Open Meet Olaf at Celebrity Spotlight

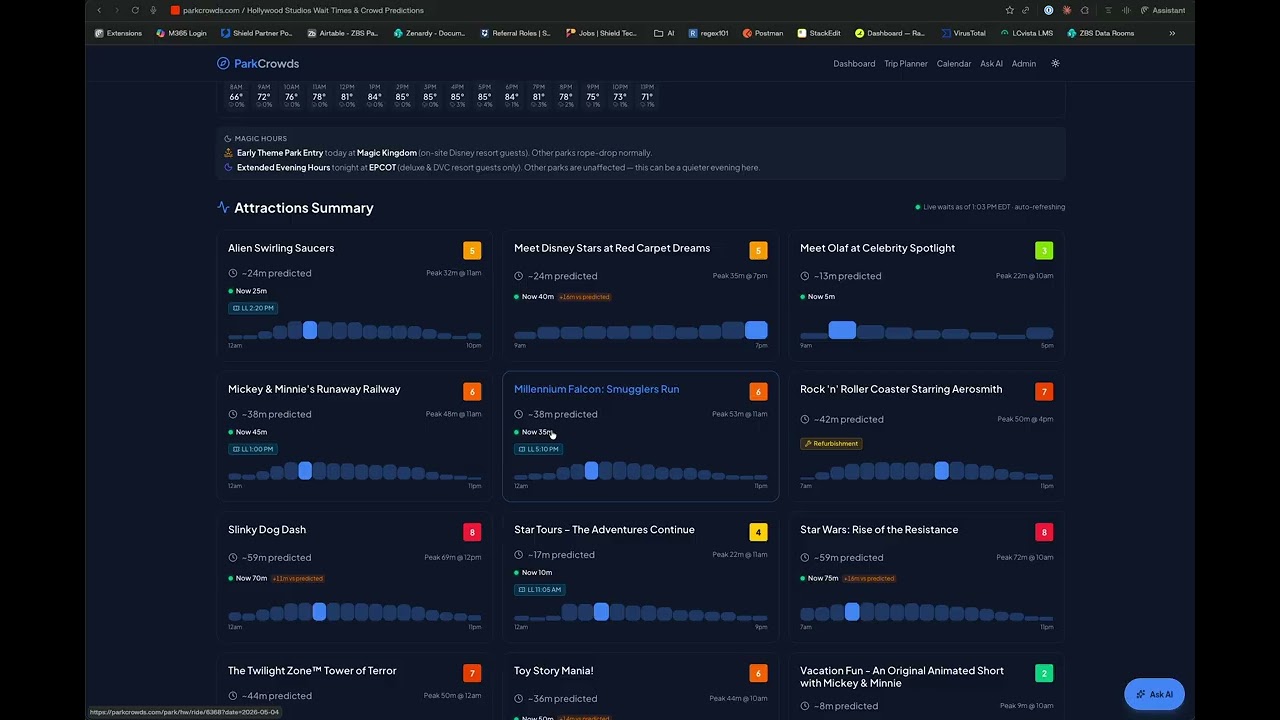point(877,248)
